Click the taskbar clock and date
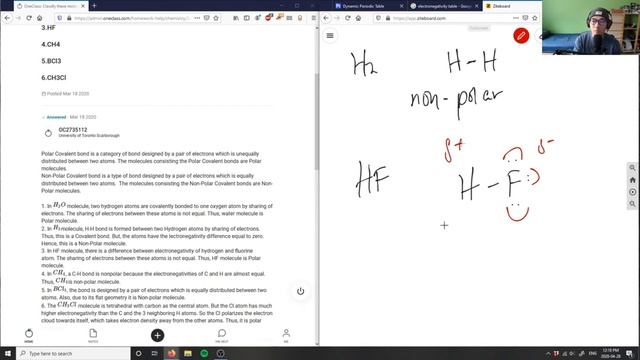This screenshot has height=360, width=640. point(610,353)
